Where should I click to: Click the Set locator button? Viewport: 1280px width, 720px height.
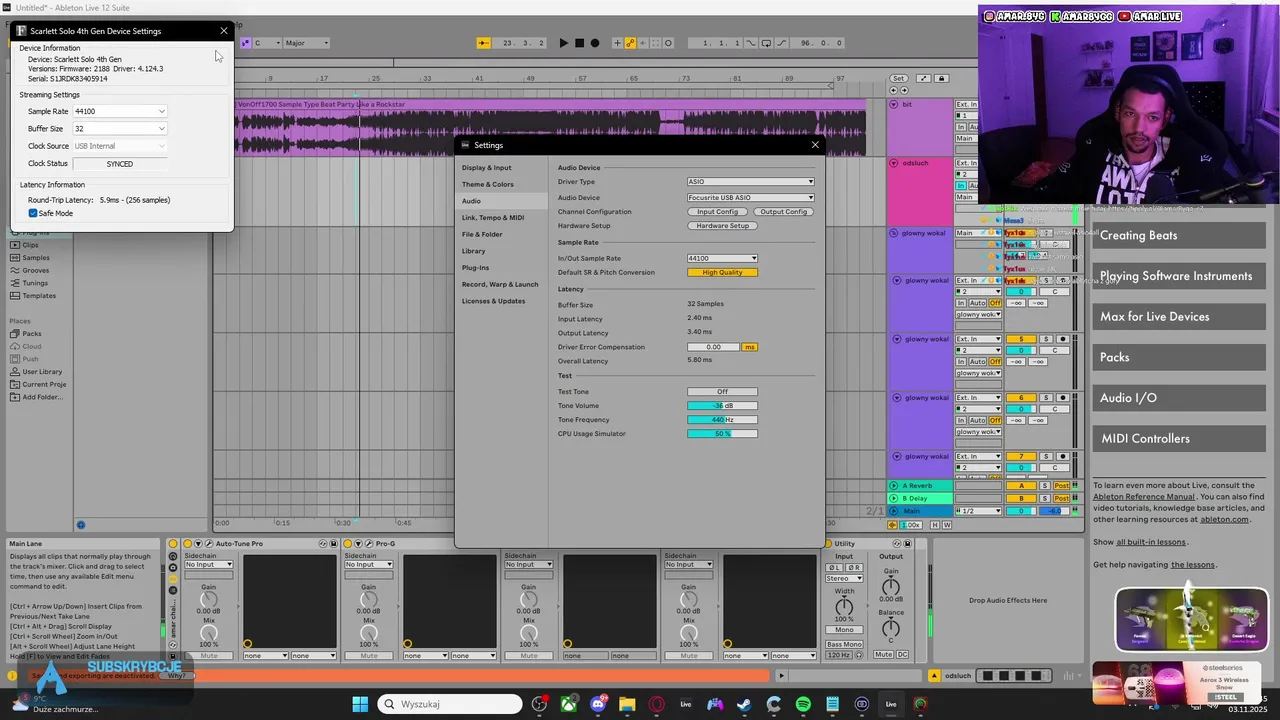(899, 78)
